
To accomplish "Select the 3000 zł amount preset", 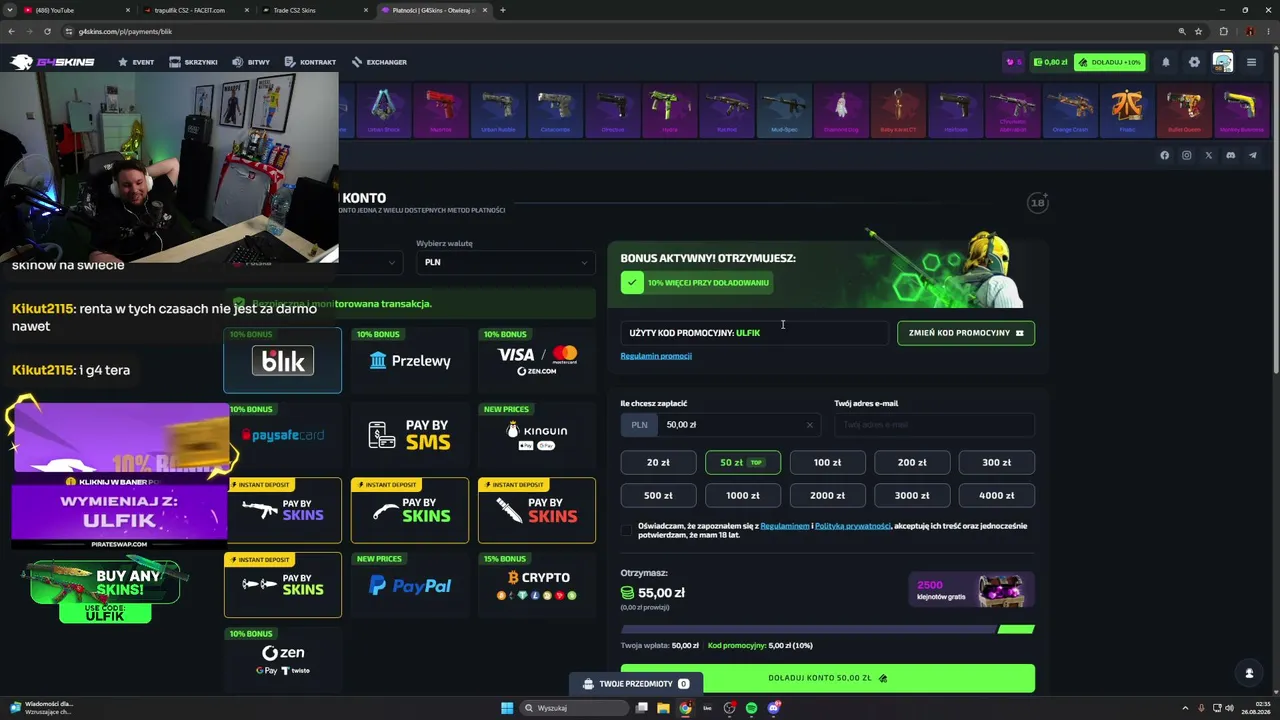I will (x=912, y=496).
